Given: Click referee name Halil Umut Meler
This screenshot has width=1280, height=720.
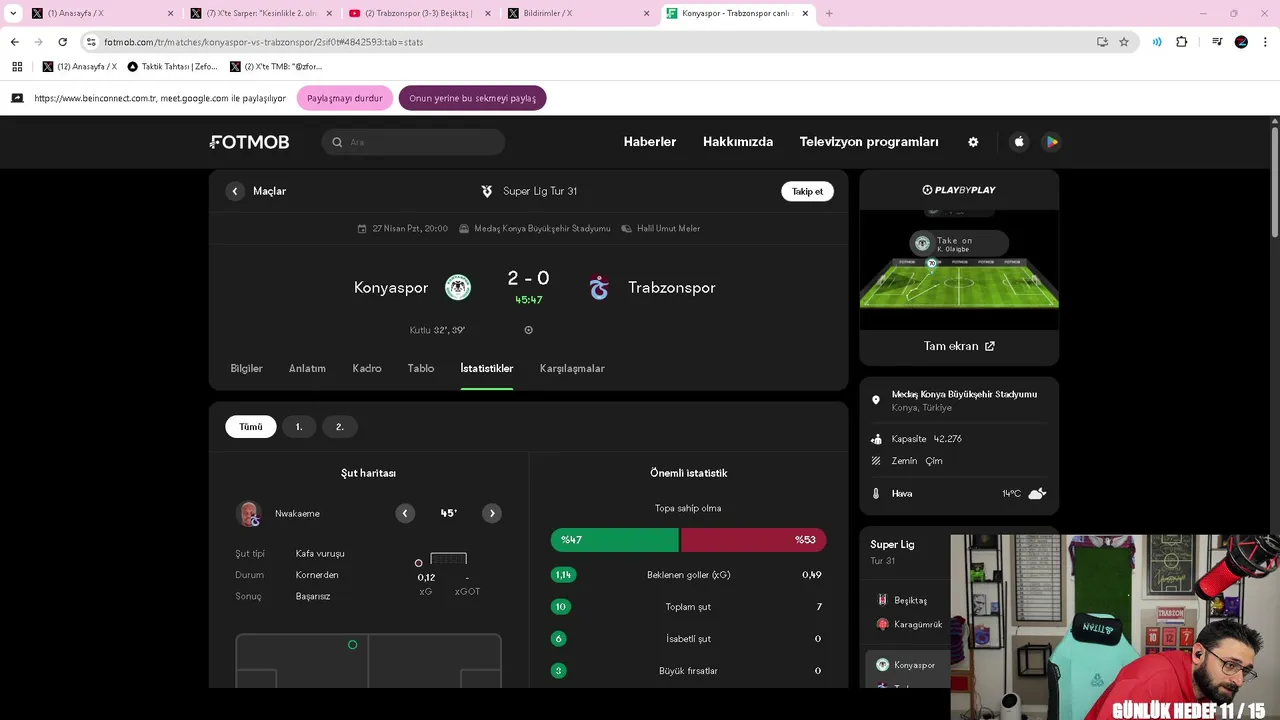Looking at the screenshot, I should 668,228.
